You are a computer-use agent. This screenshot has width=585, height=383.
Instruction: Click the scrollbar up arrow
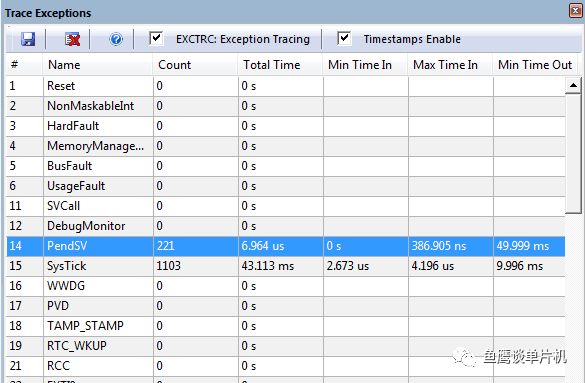573,86
